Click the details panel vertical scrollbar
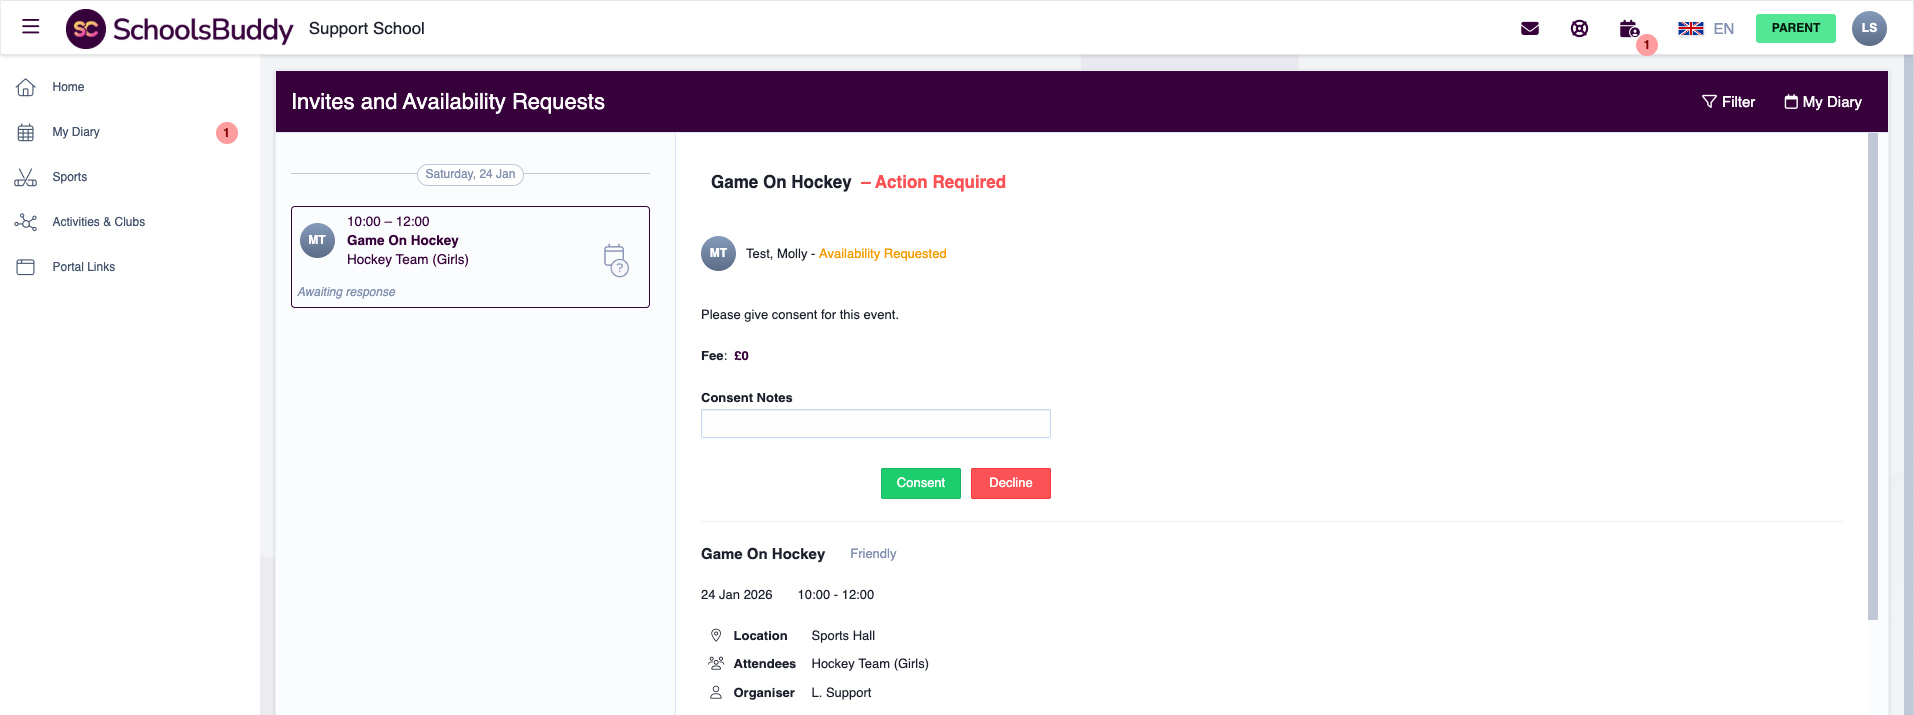 [1872, 375]
